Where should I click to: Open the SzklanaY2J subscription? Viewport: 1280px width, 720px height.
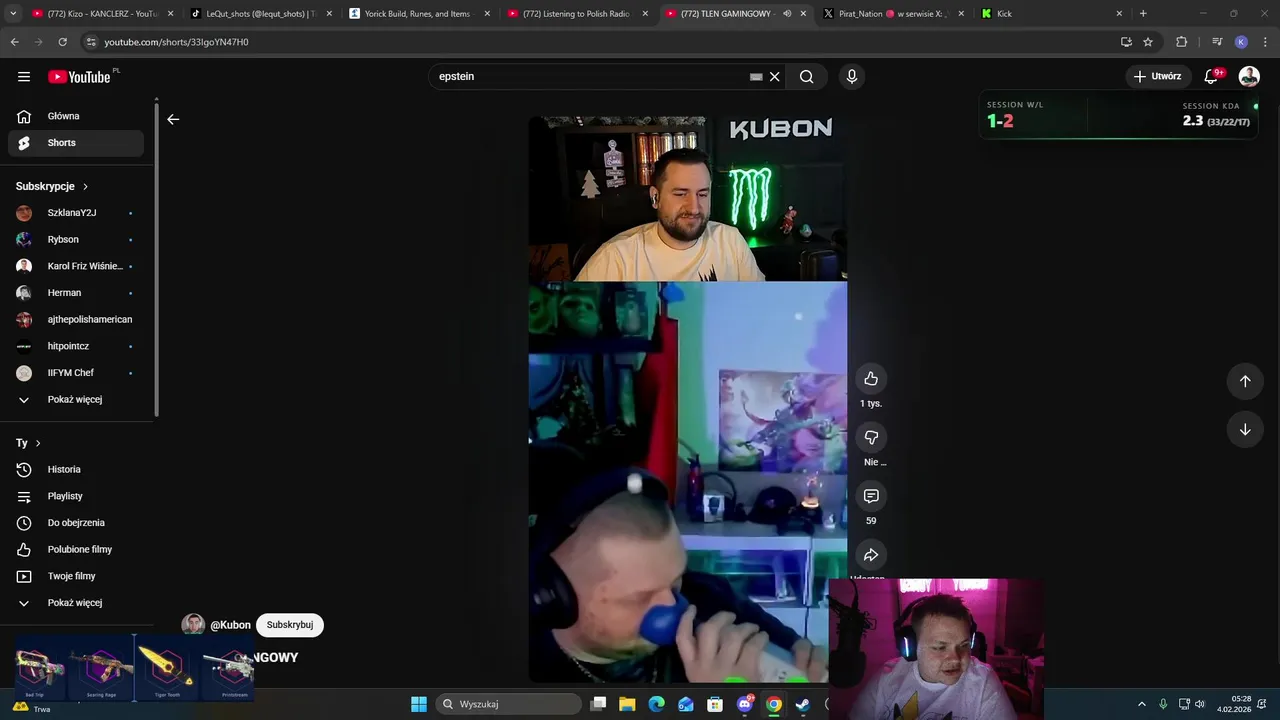[x=76, y=213]
